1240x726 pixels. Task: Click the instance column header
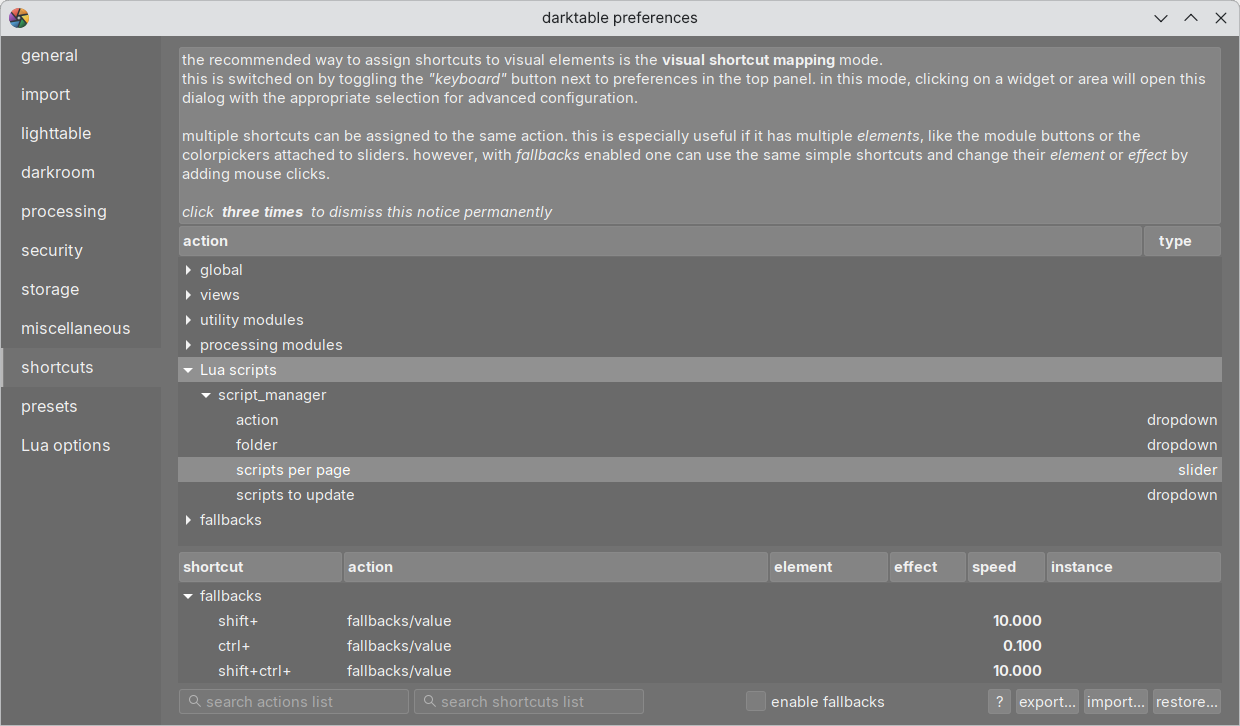[x=1134, y=567]
